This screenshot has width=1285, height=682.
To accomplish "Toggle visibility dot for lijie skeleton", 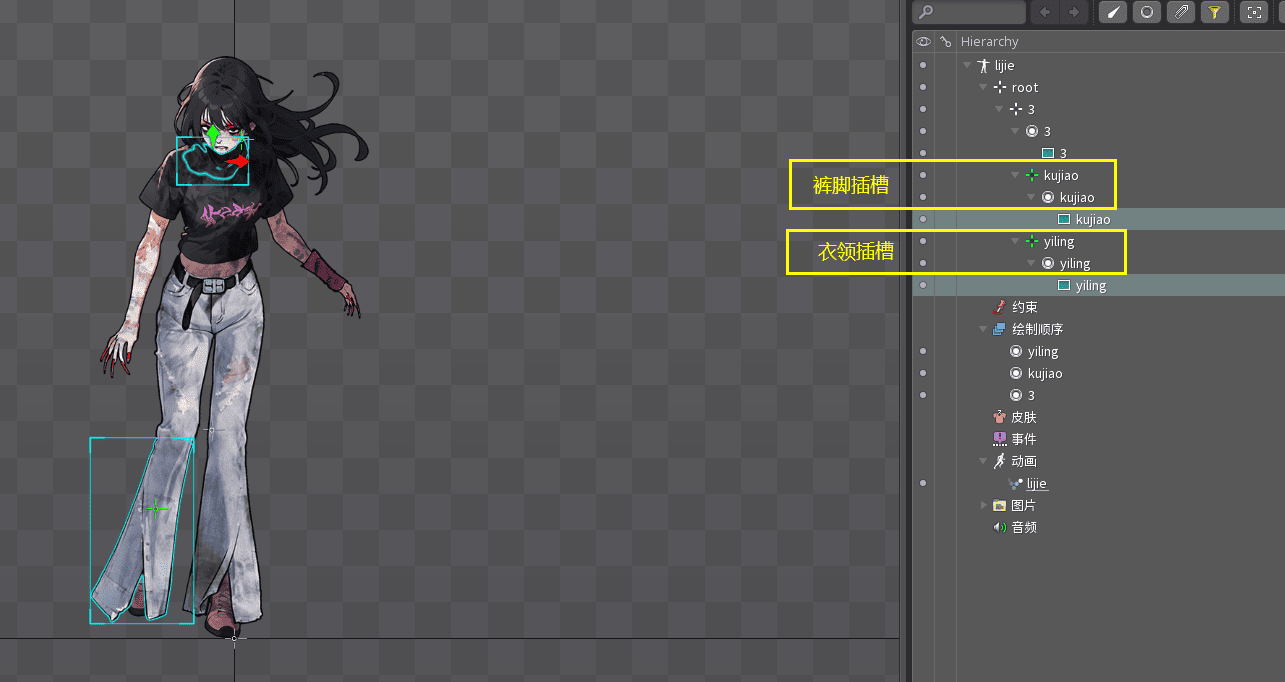I will pos(923,66).
